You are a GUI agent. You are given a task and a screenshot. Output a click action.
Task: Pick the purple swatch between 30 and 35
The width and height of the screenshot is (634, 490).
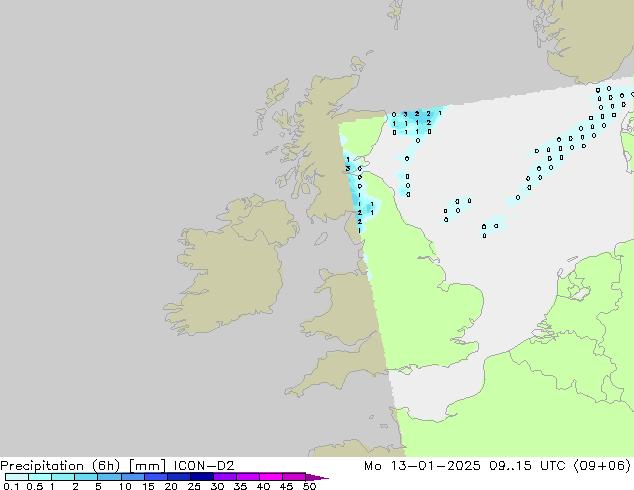(226, 477)
